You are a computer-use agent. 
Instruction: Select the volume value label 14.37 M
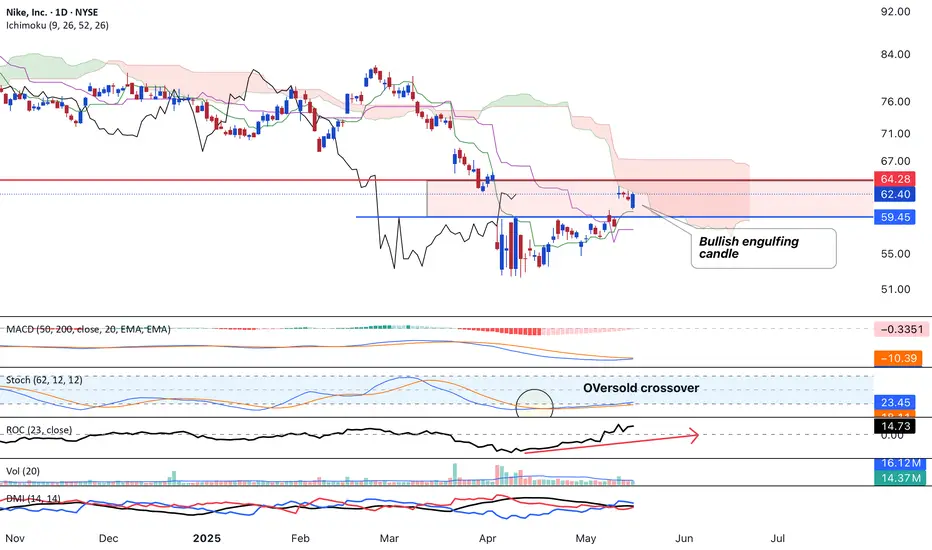point(900,477)
